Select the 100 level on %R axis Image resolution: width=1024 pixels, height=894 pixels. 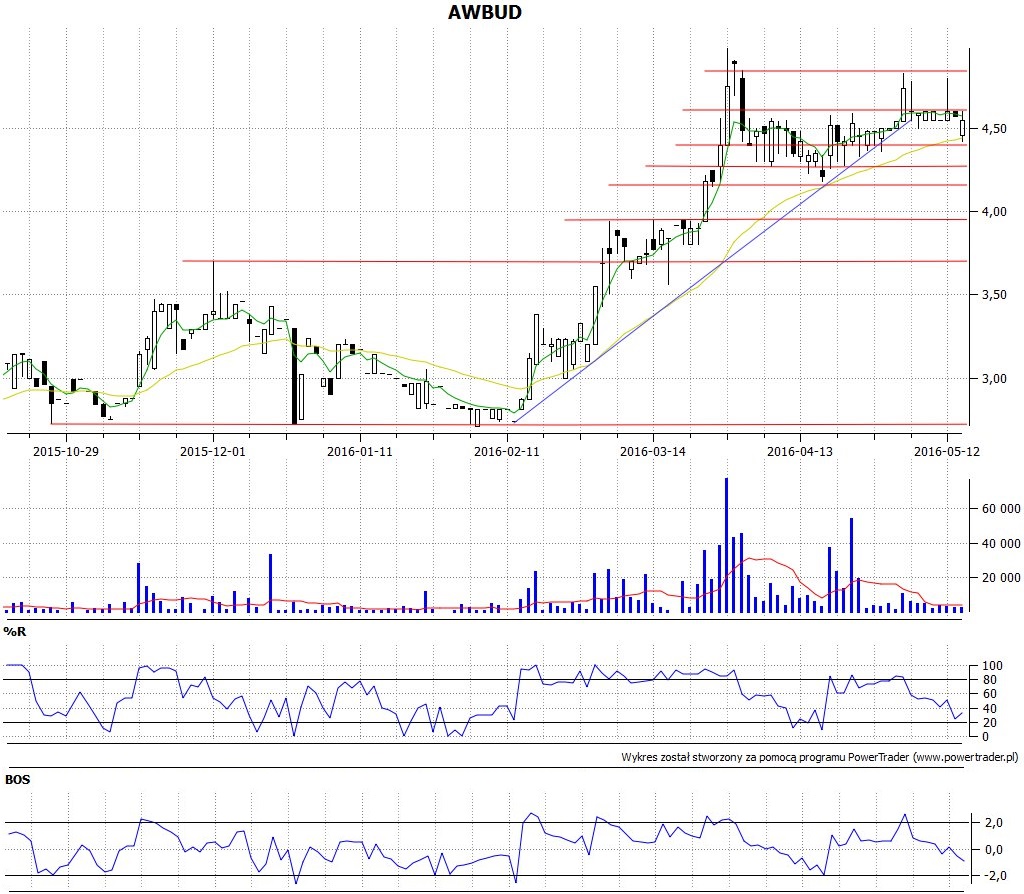click(x=992, y=665)
